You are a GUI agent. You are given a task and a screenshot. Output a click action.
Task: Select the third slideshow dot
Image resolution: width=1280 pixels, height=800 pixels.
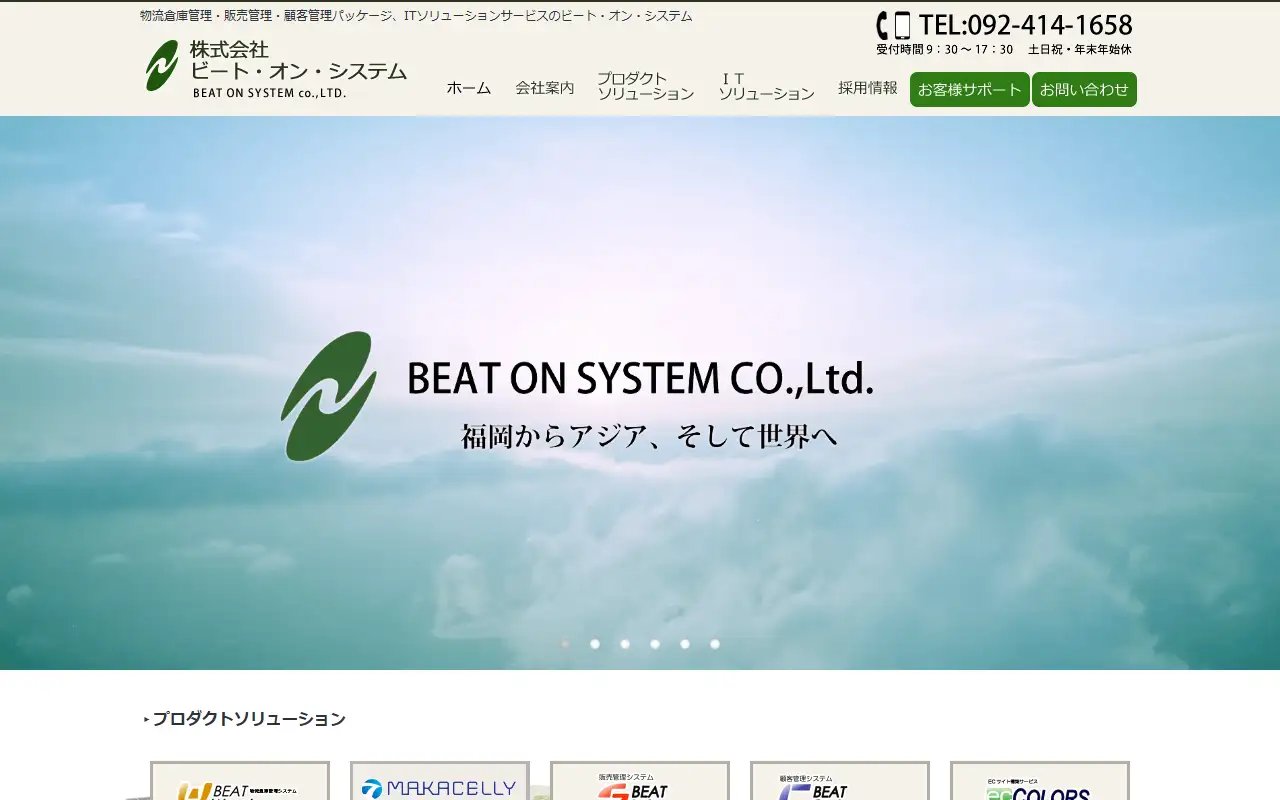coord(625,644)
